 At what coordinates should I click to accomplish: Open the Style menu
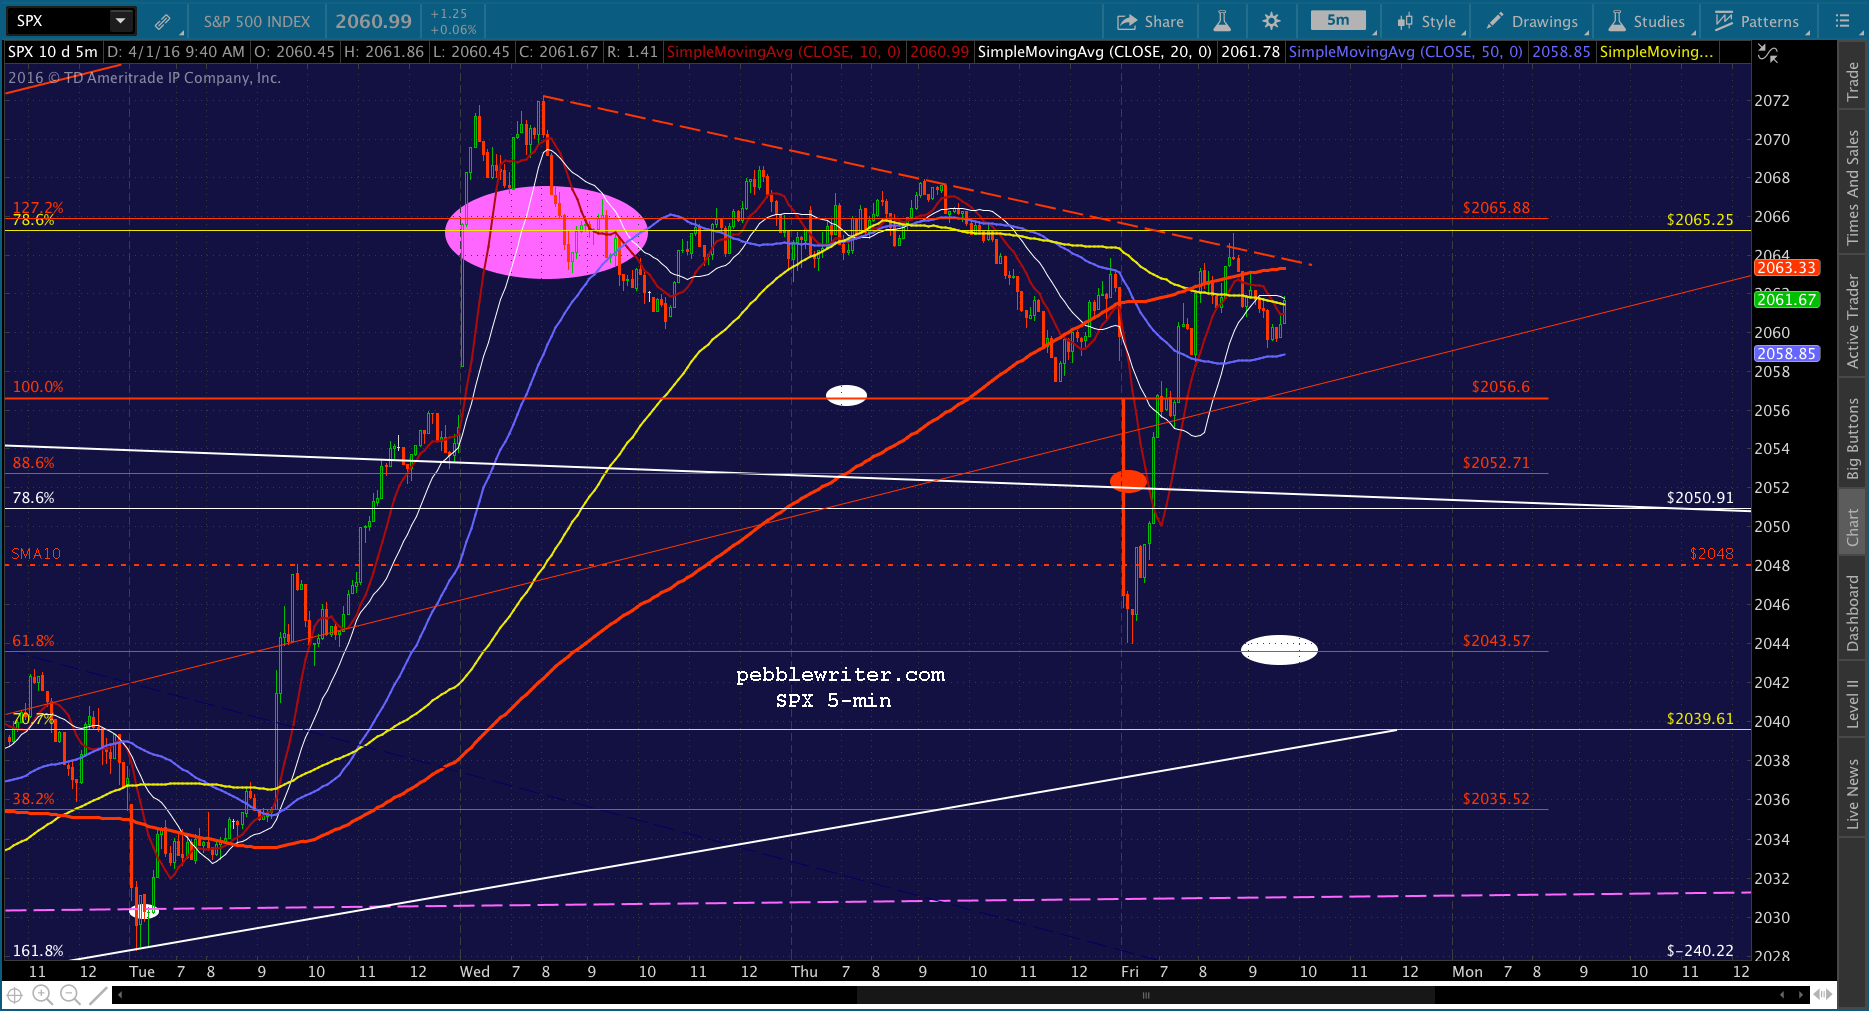pos(1427,21)
